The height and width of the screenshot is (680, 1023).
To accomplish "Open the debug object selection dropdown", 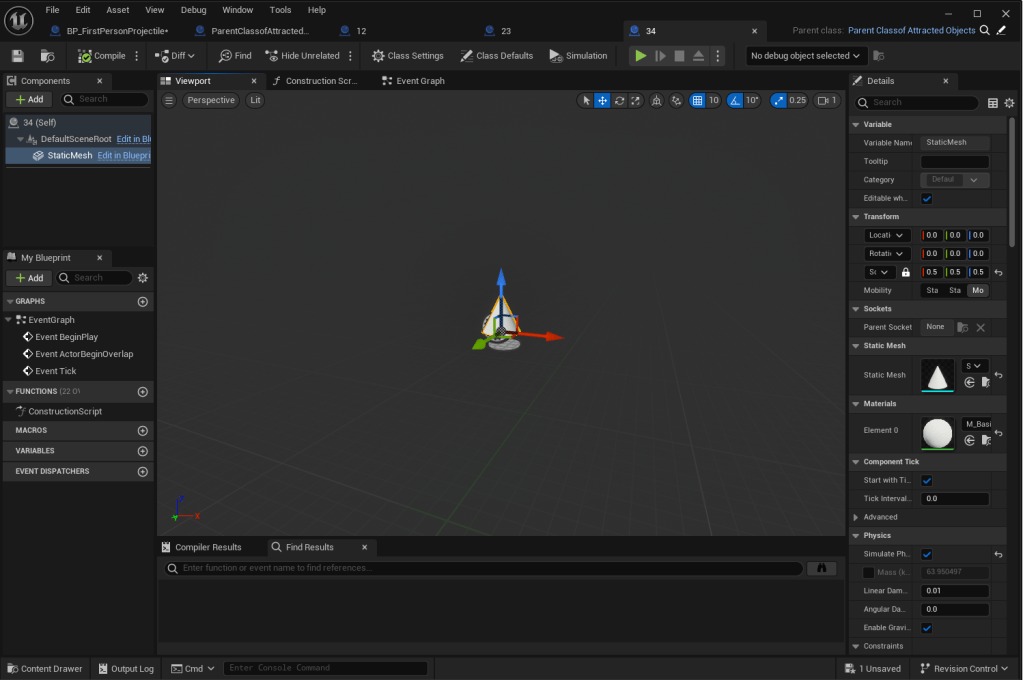I will click(805, 56).
